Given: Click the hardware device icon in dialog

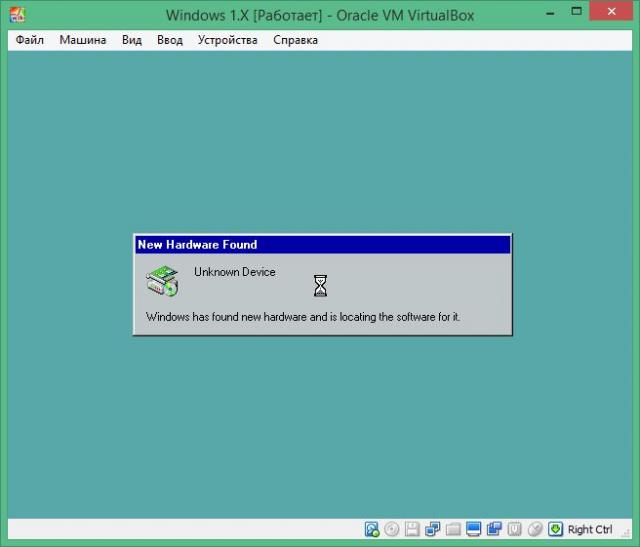Looking at the screenshot, I should pyautogui.click(x=162, y=281).
